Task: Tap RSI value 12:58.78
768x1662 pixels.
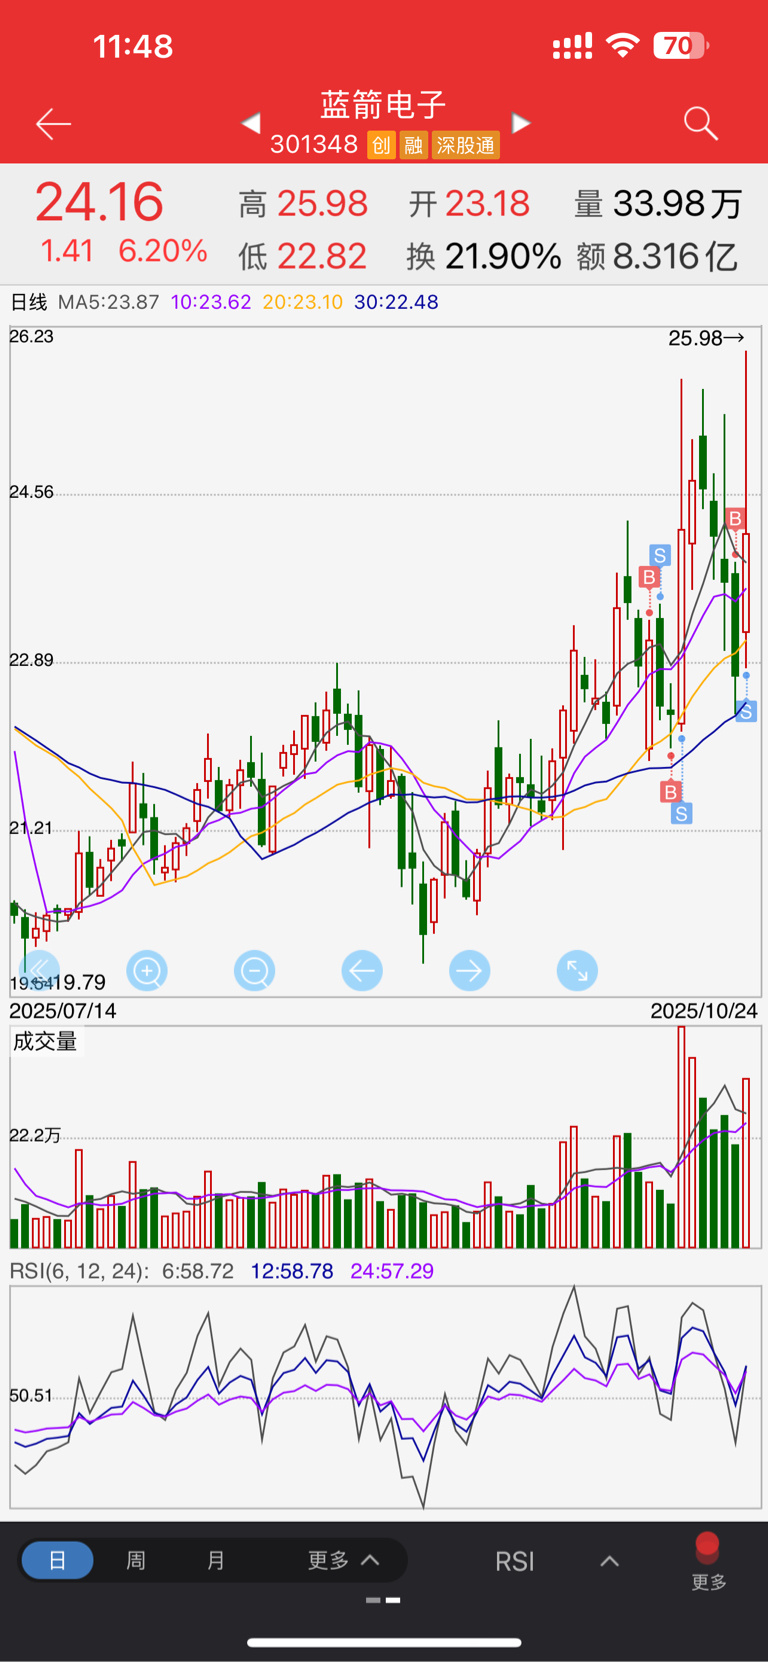Action: point(292,1271)
